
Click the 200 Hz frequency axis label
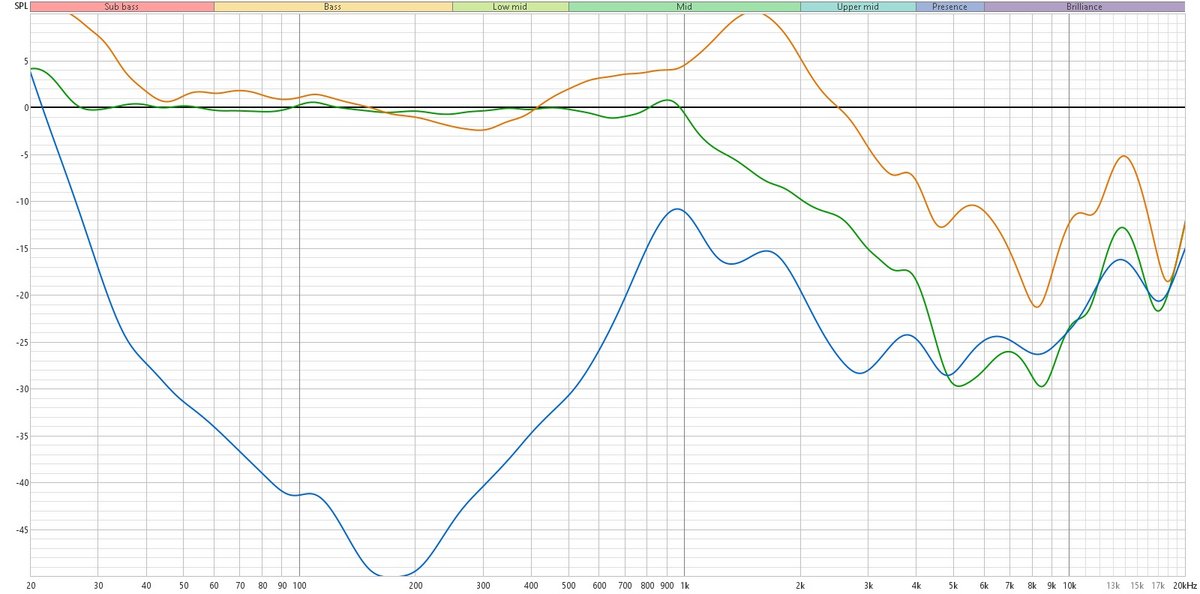(x=415, y=586)
